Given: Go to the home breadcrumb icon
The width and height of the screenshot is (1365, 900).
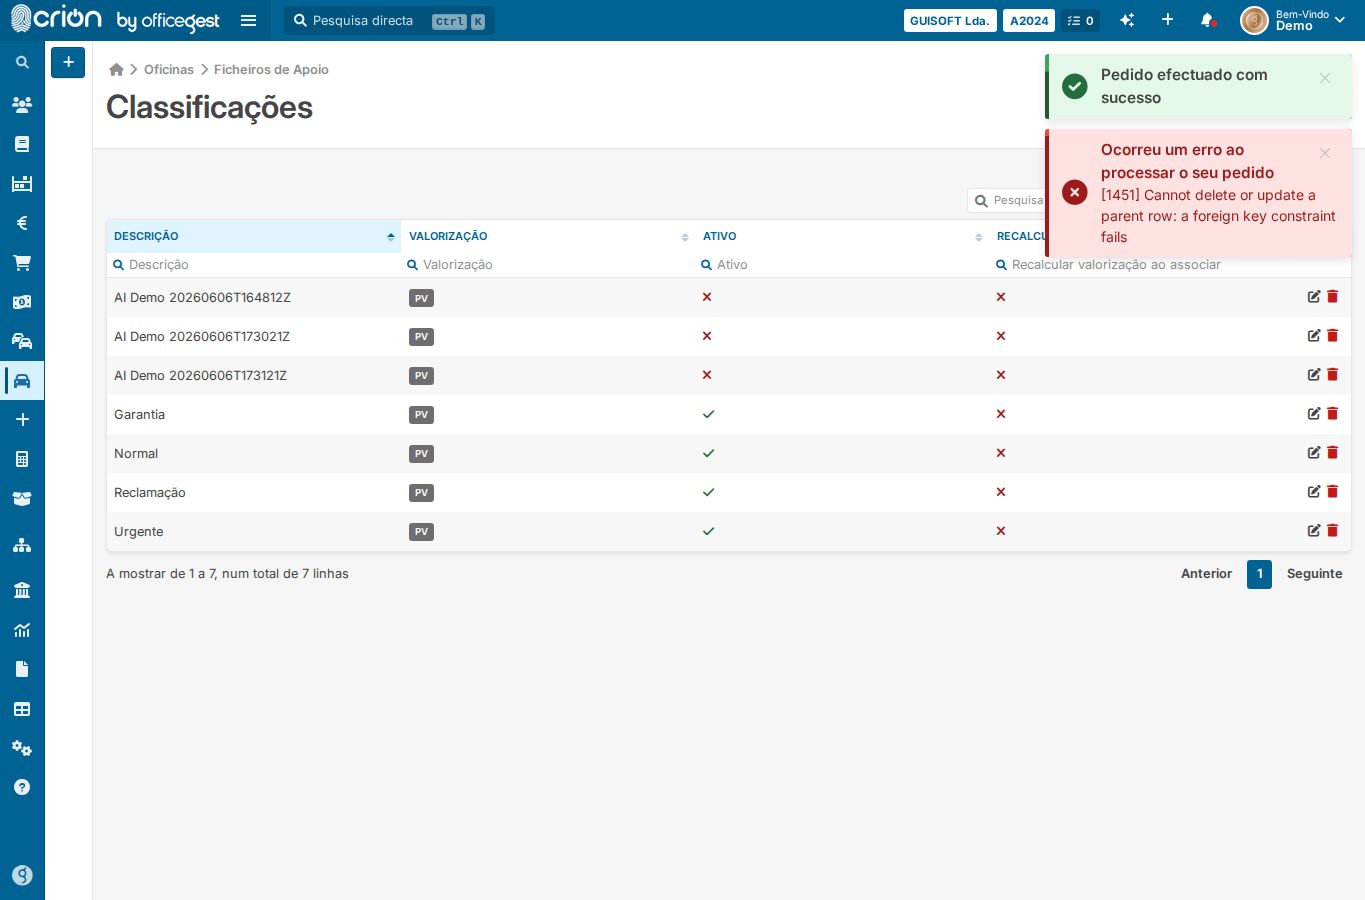Looking at the screenshot, I should [116, 69].
